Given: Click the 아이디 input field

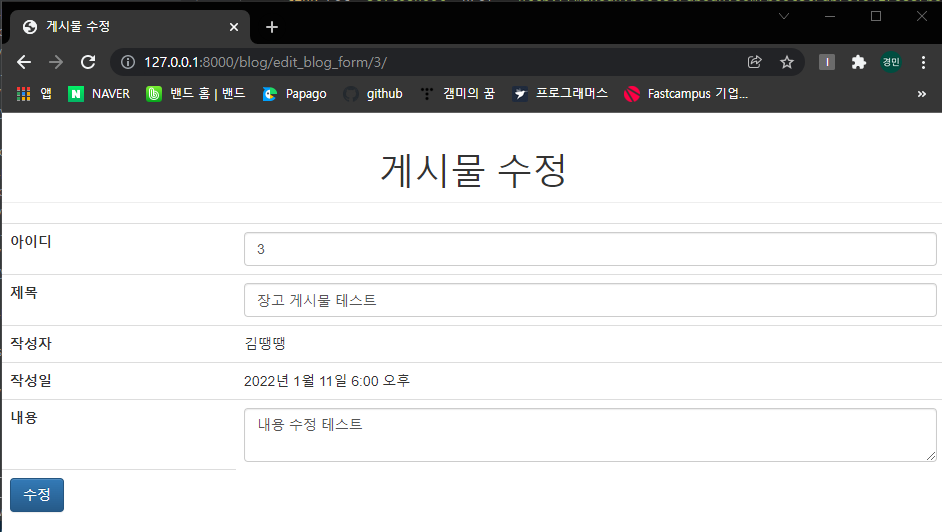Looking at the screenshot, I should tap(590, 249).
